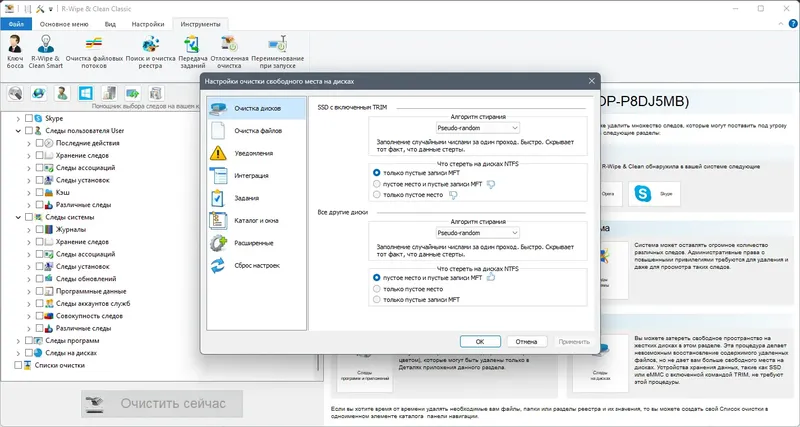This screenshot has height=427, width=800.
Task: Select other disks option только пустые записи MFT
Action: pos(377,299)
